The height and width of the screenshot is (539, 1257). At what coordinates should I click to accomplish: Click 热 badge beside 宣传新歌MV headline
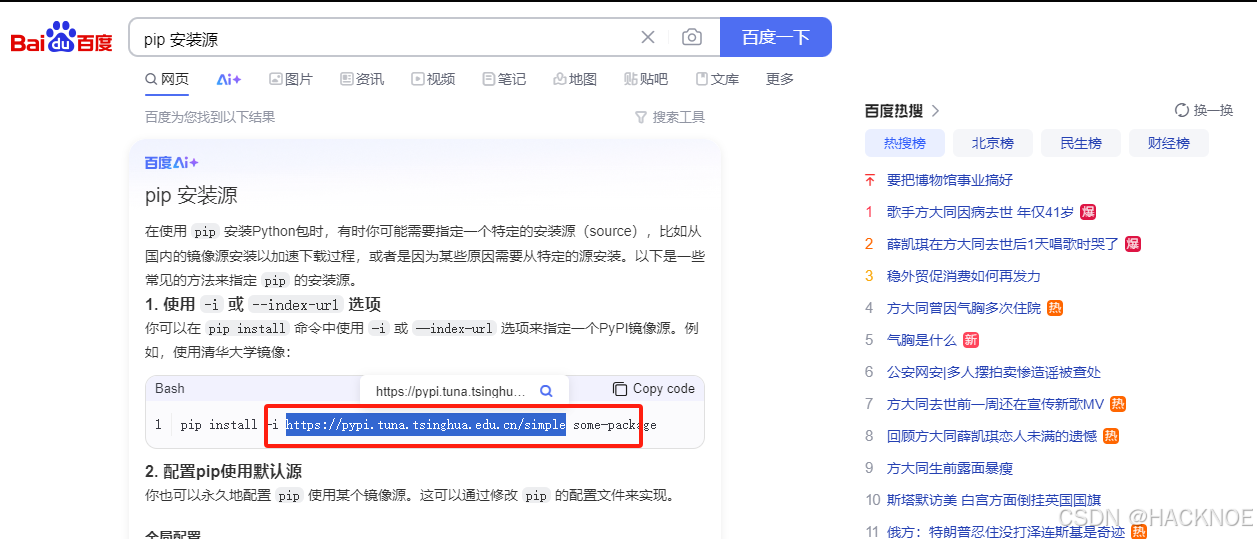pyautogui.click(x=1118, y=404)
